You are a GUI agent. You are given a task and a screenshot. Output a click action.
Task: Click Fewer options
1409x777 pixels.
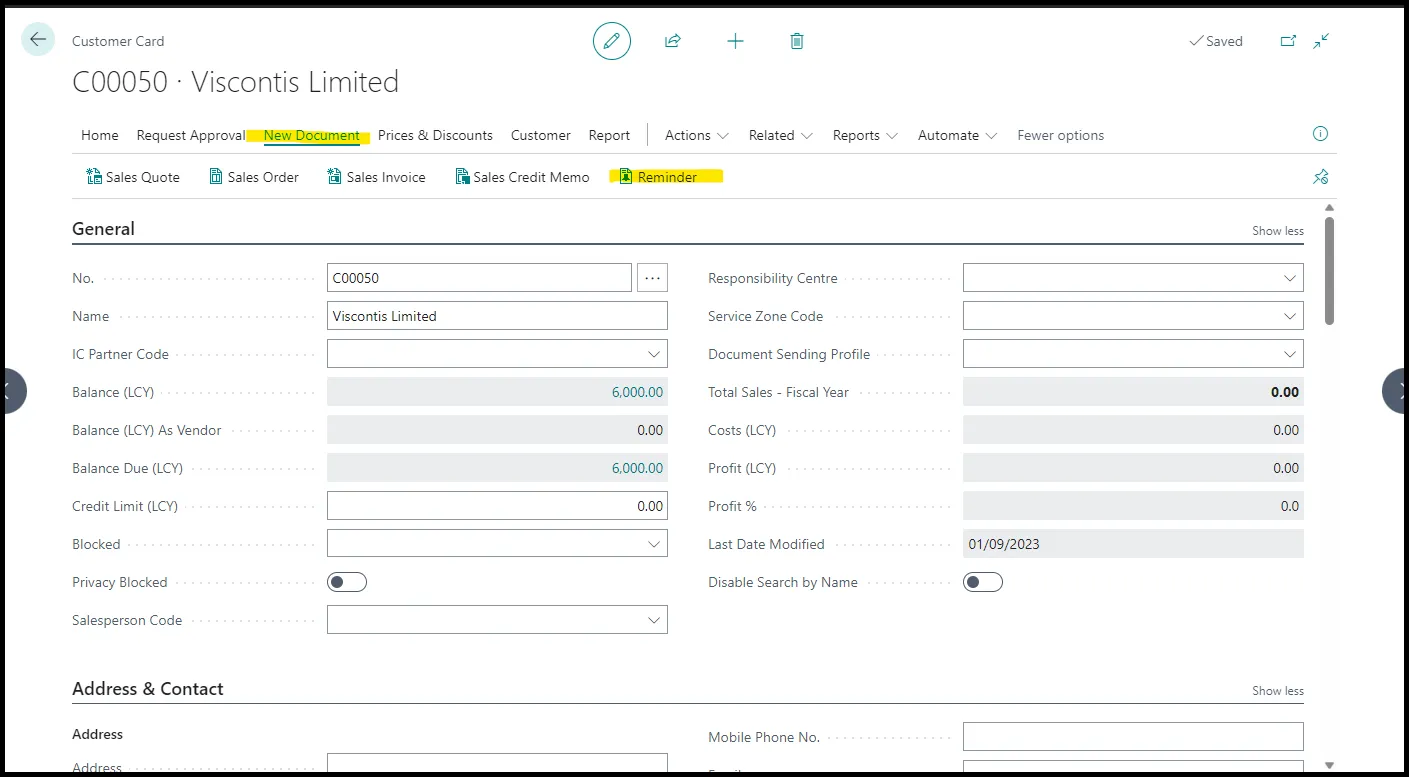[x=1061, y=135]
